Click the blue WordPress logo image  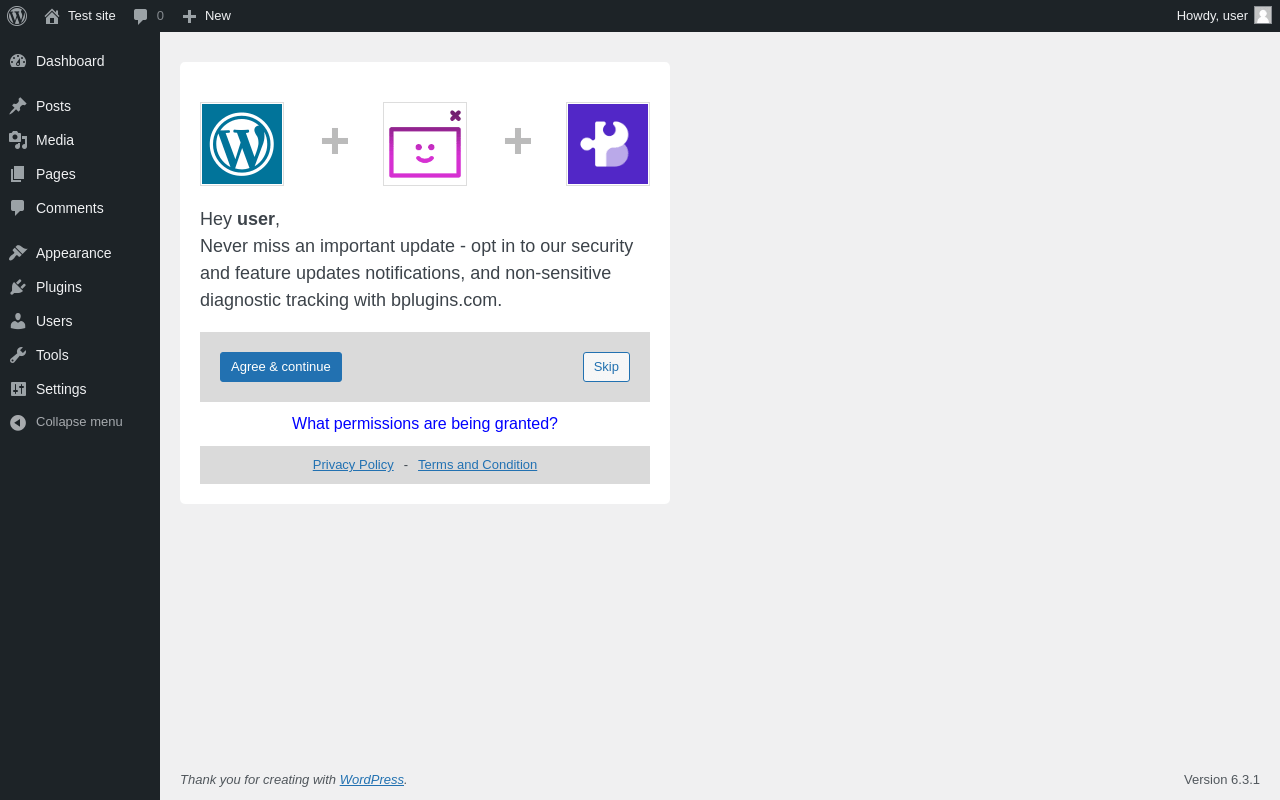click(x=242, y=144)
